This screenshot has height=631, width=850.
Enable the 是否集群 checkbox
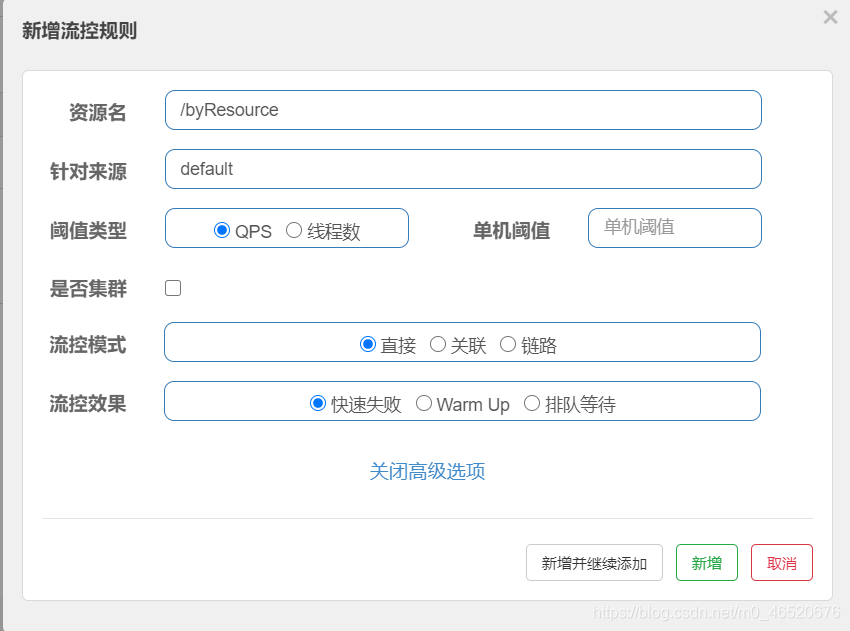[x=173, y=287]
